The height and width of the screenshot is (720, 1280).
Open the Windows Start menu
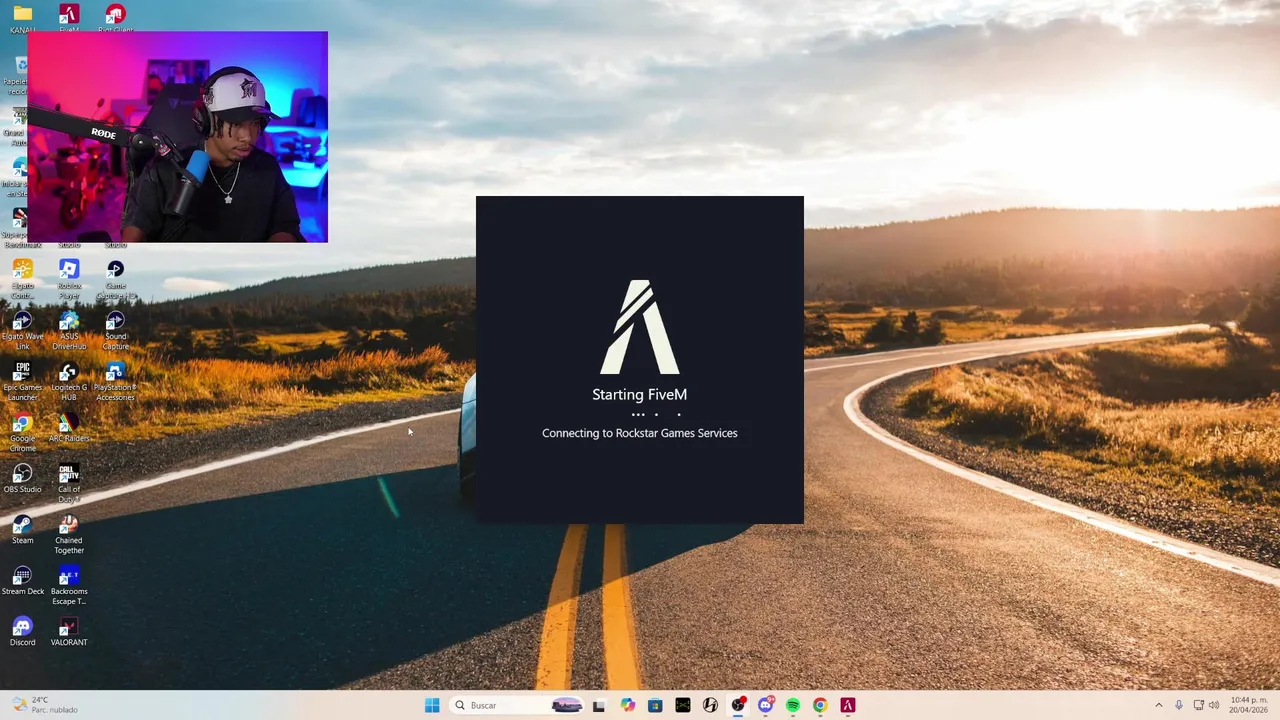[432, 705]
